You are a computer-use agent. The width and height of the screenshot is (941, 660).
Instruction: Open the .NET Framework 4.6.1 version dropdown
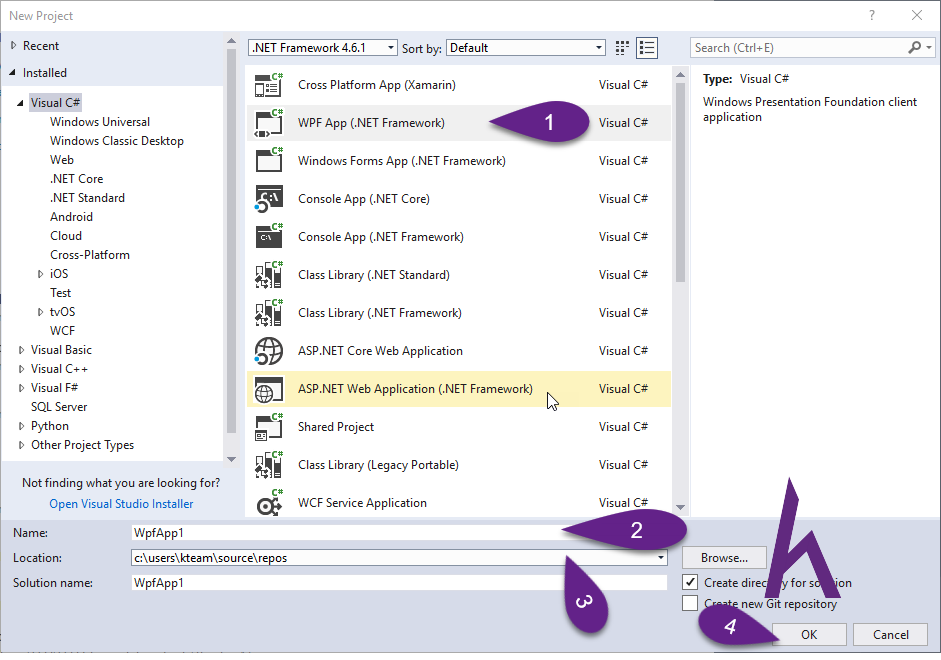click(323, 48)
